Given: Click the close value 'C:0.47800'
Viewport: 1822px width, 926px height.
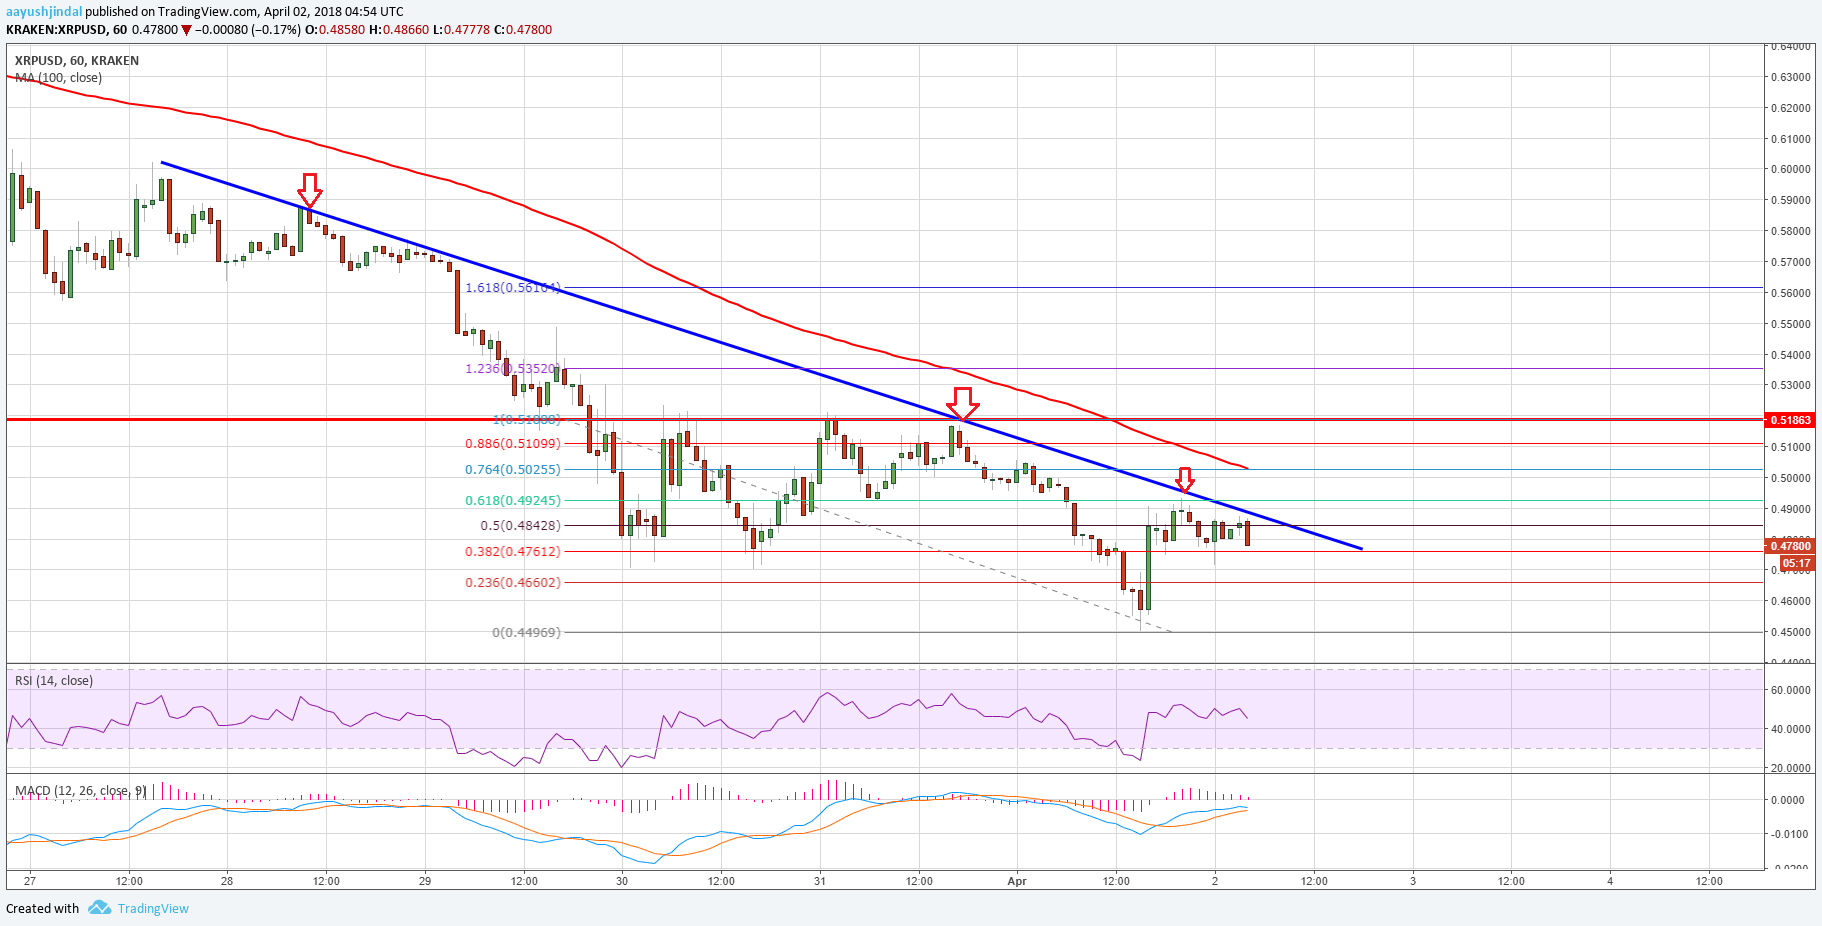Looking at the screenshot, I should tap(523, 30).
